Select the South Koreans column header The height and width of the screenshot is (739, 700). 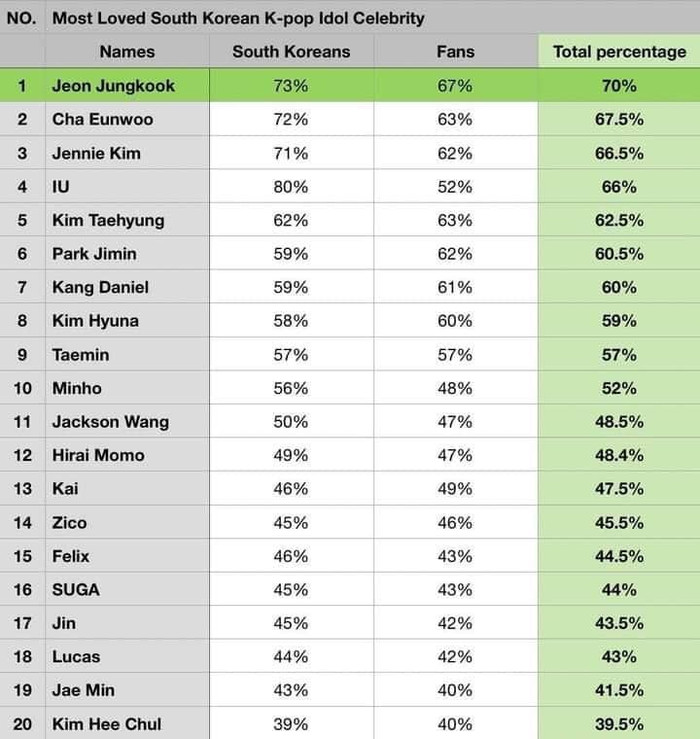(291, 51)
